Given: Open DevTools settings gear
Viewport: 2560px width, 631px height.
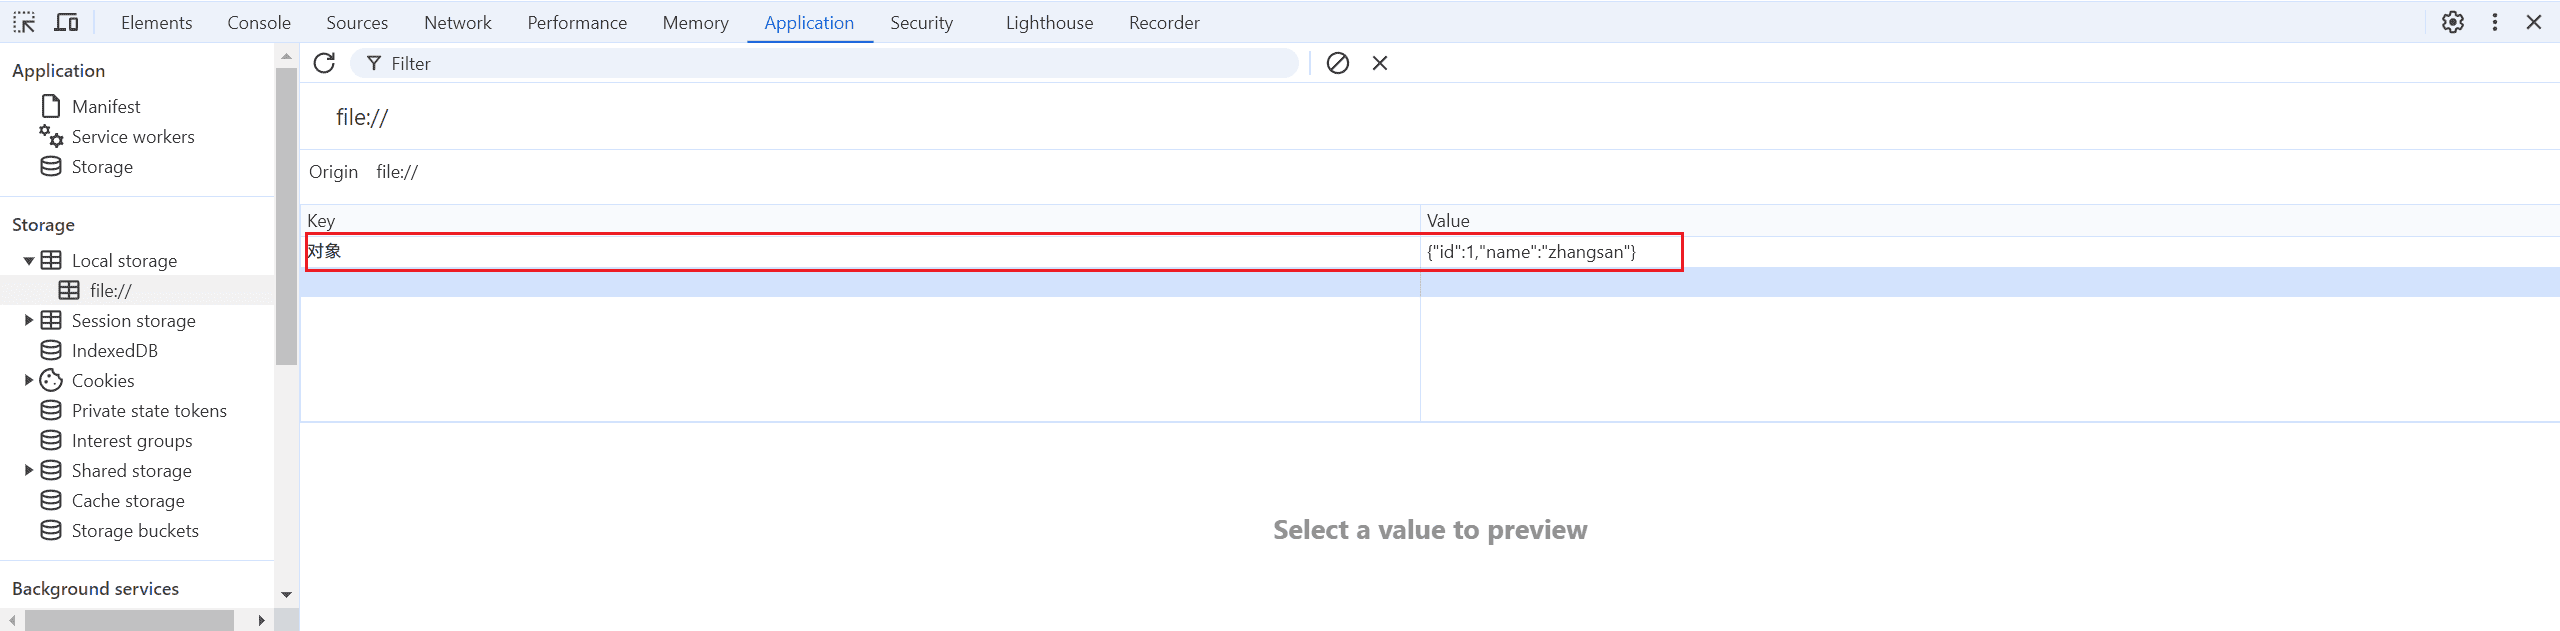Looking at the screenshot, I should pos(2453,22).
